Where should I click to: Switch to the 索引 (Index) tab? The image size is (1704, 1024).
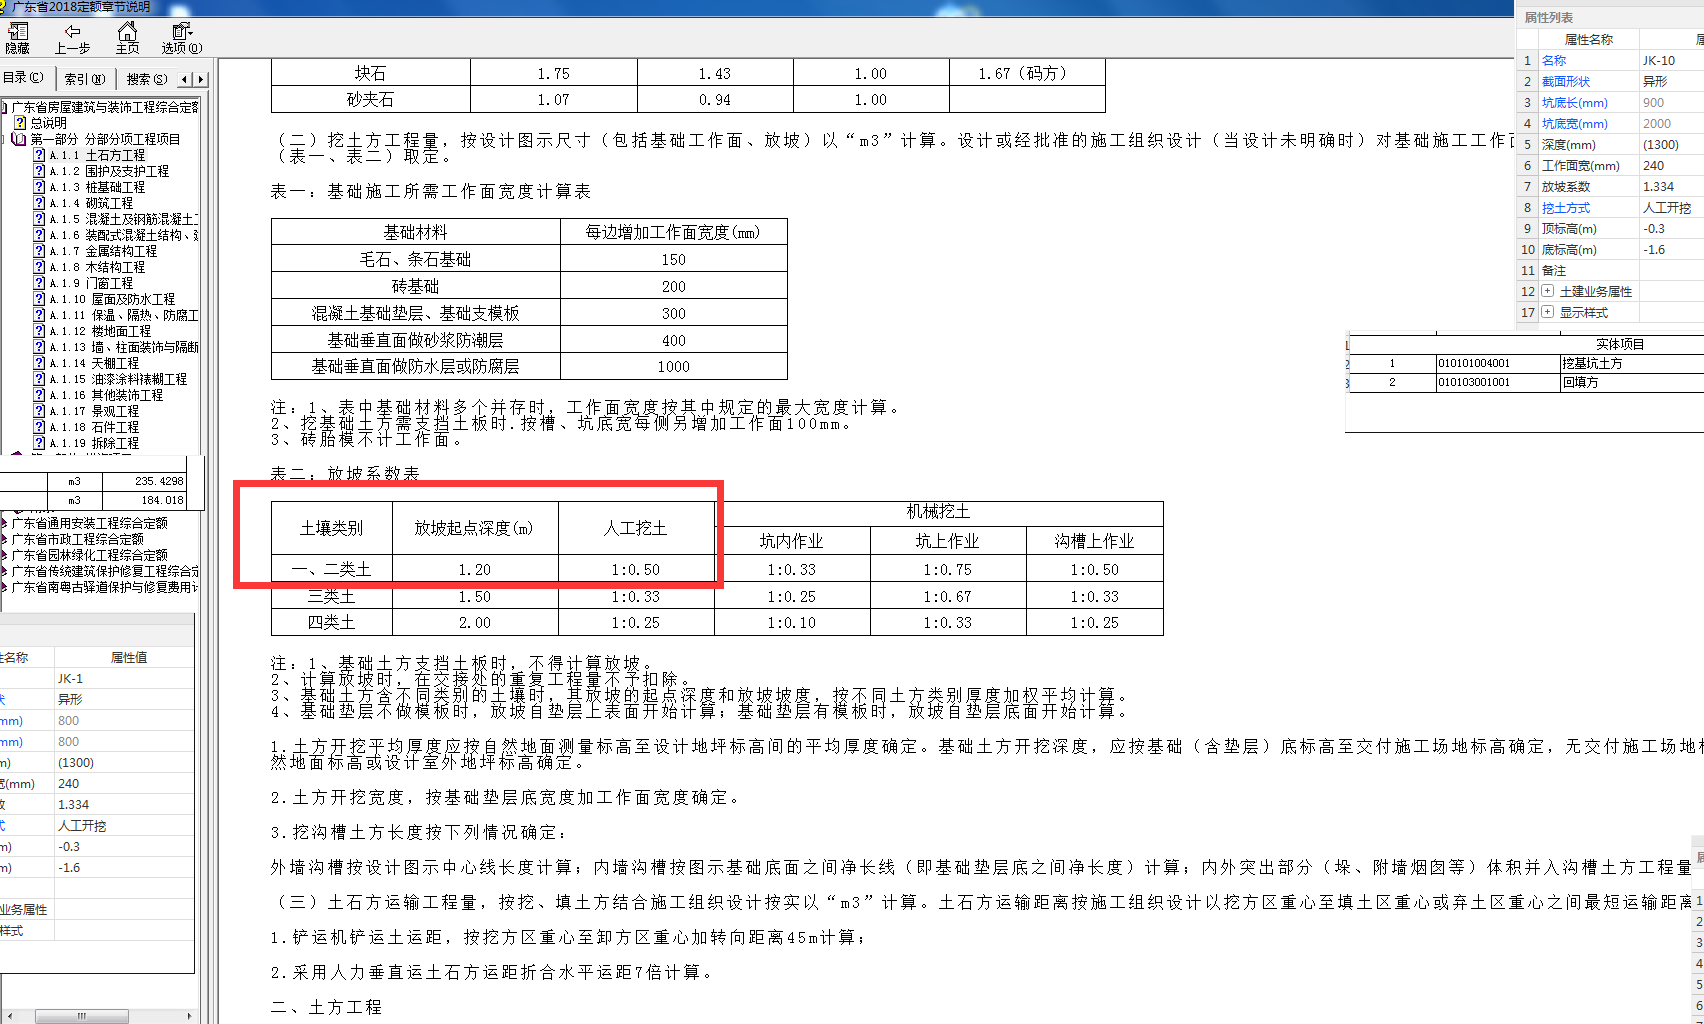pos(85,79)
